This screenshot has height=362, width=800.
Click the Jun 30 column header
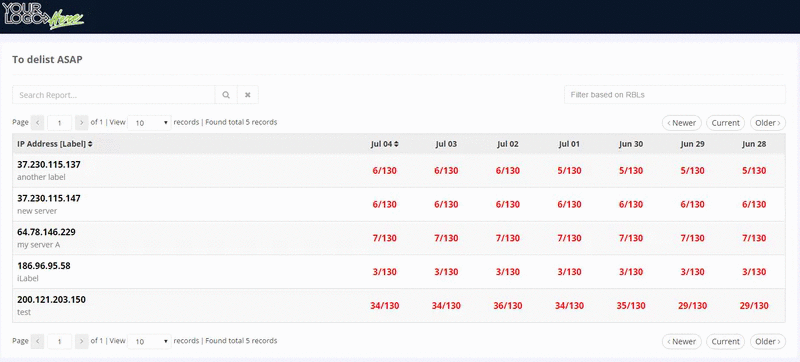click(x=631, y=144)
